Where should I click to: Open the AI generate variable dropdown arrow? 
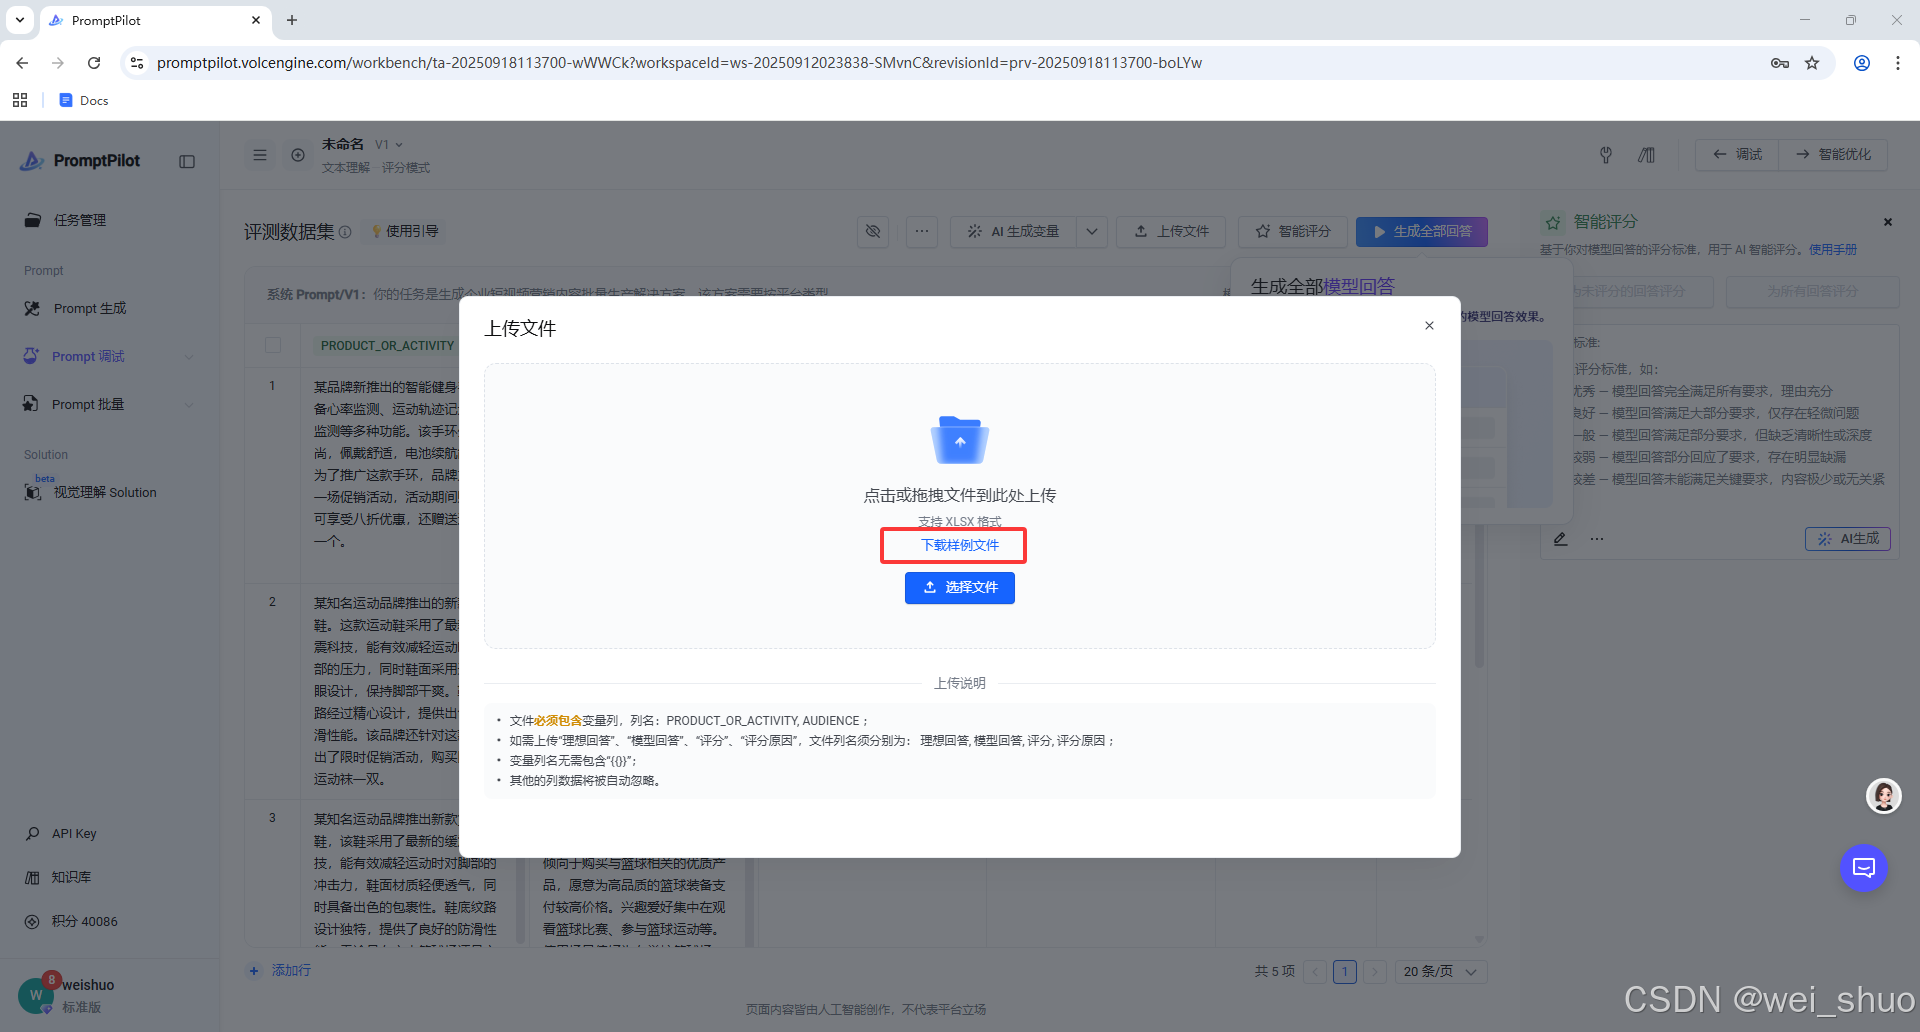(x=1092, y=232)
